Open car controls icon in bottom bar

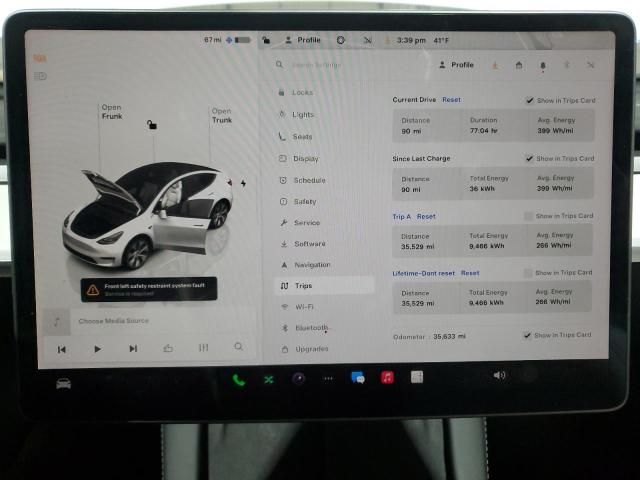click(x=63, y=384)
